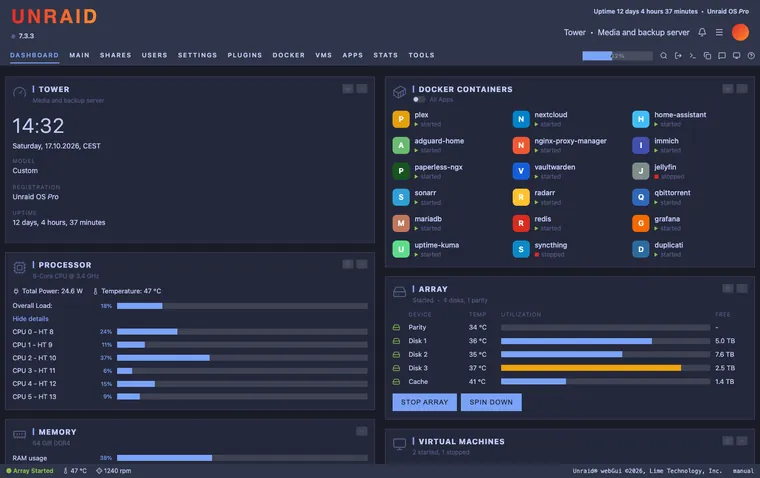The width and height of the screenshot is (760, 478).
Task: Open the USERS tab
Action: pyautogui.click(x=155, y=55)
